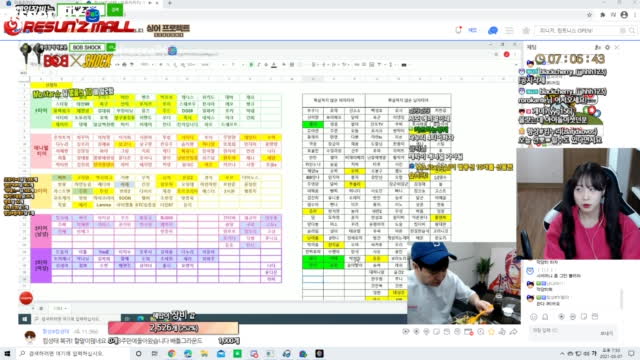640x360 pixels.
Task: Click the blue chat bubble icon in the header
Action: click(x=493, y=31)
